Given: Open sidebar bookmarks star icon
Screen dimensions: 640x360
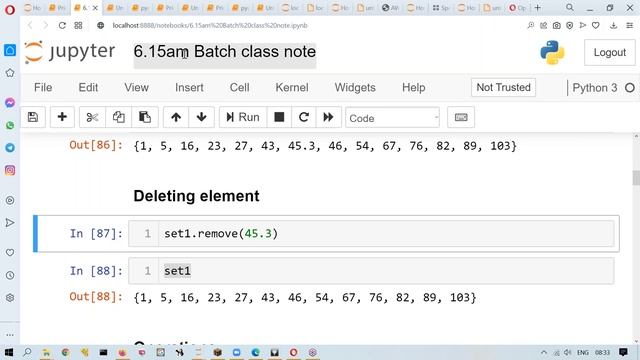Looking at the screenshot, I should pos(10,73).
